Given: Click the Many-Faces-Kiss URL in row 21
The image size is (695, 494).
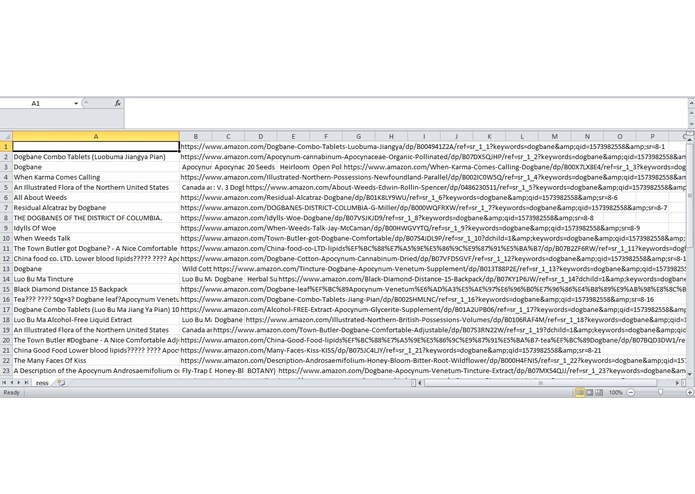Looking at the screenshot, I should [390, 350].
